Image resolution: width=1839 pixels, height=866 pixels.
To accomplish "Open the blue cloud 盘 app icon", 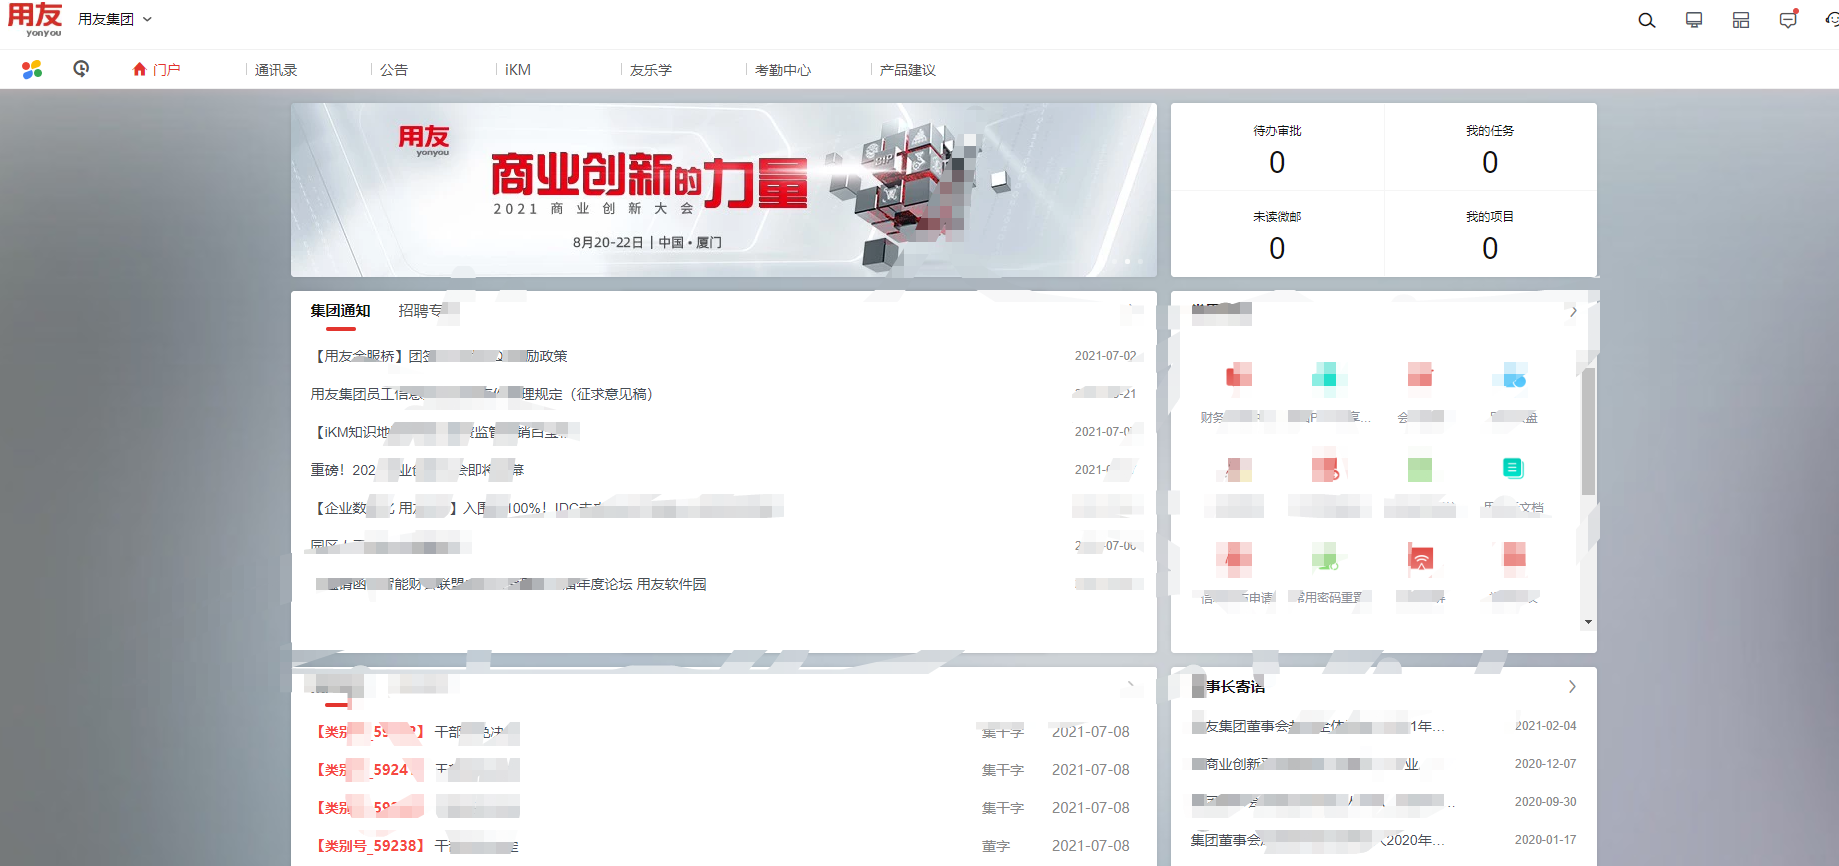I will pos(1512,376).
